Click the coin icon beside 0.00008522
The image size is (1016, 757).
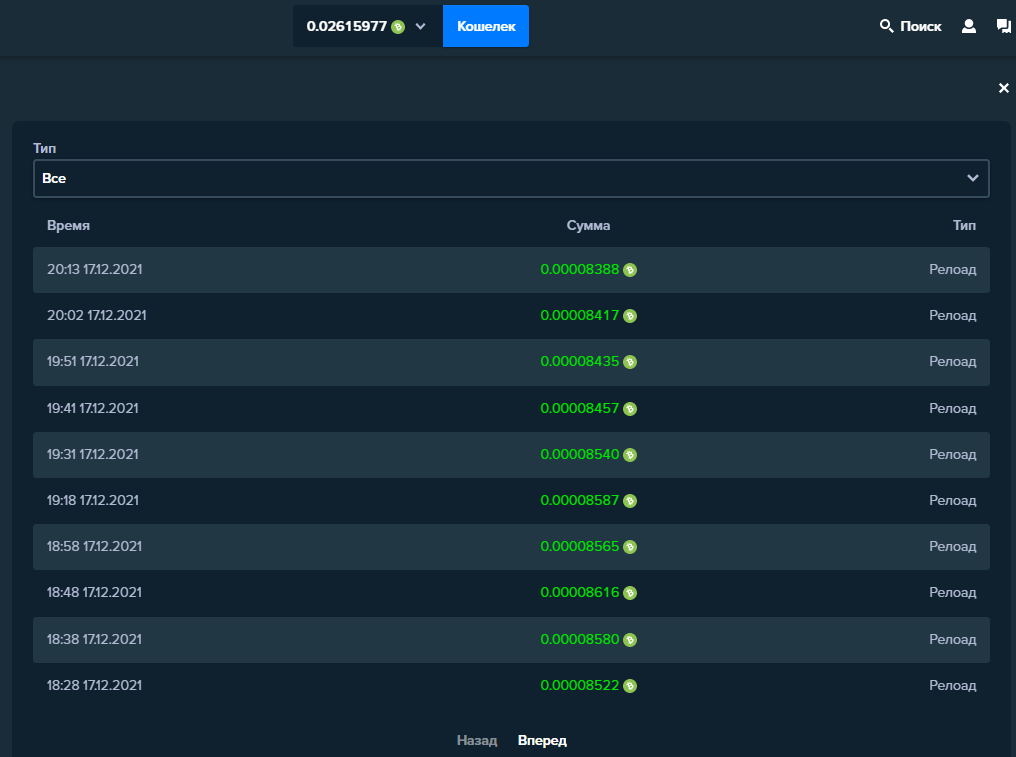(x=630, y=686)
